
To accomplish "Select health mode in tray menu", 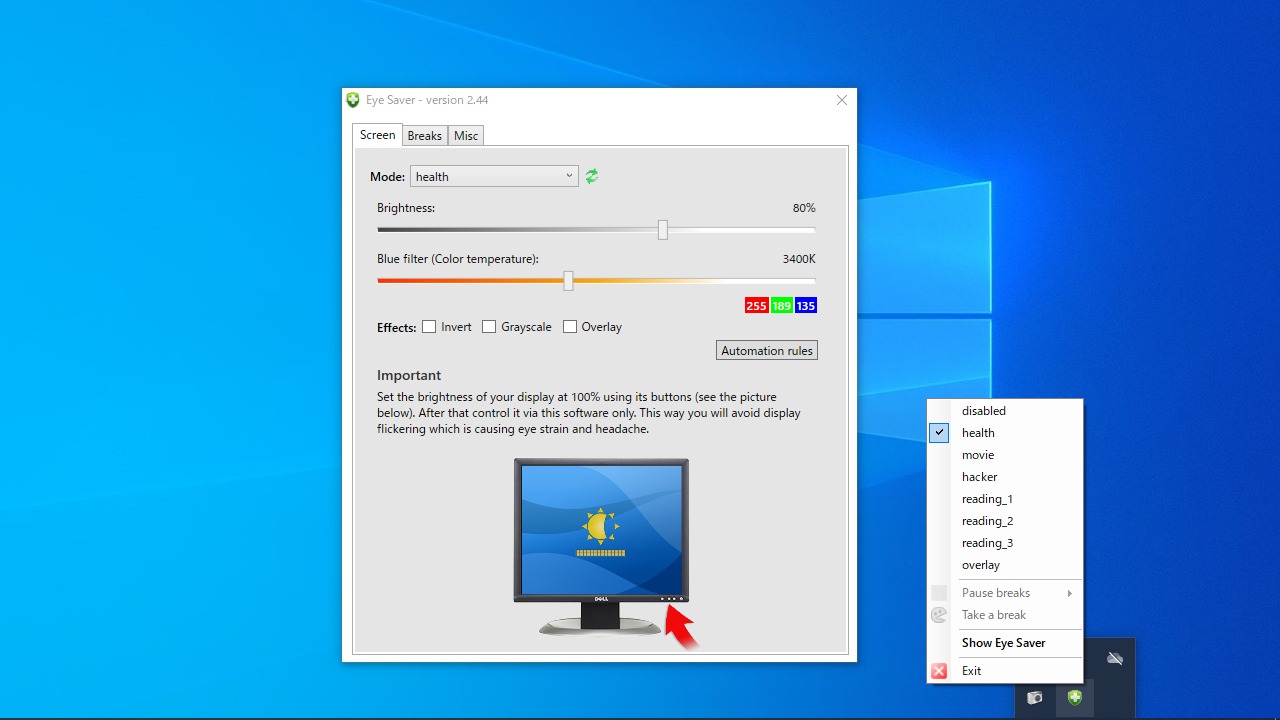I will tap(1005, 433).
